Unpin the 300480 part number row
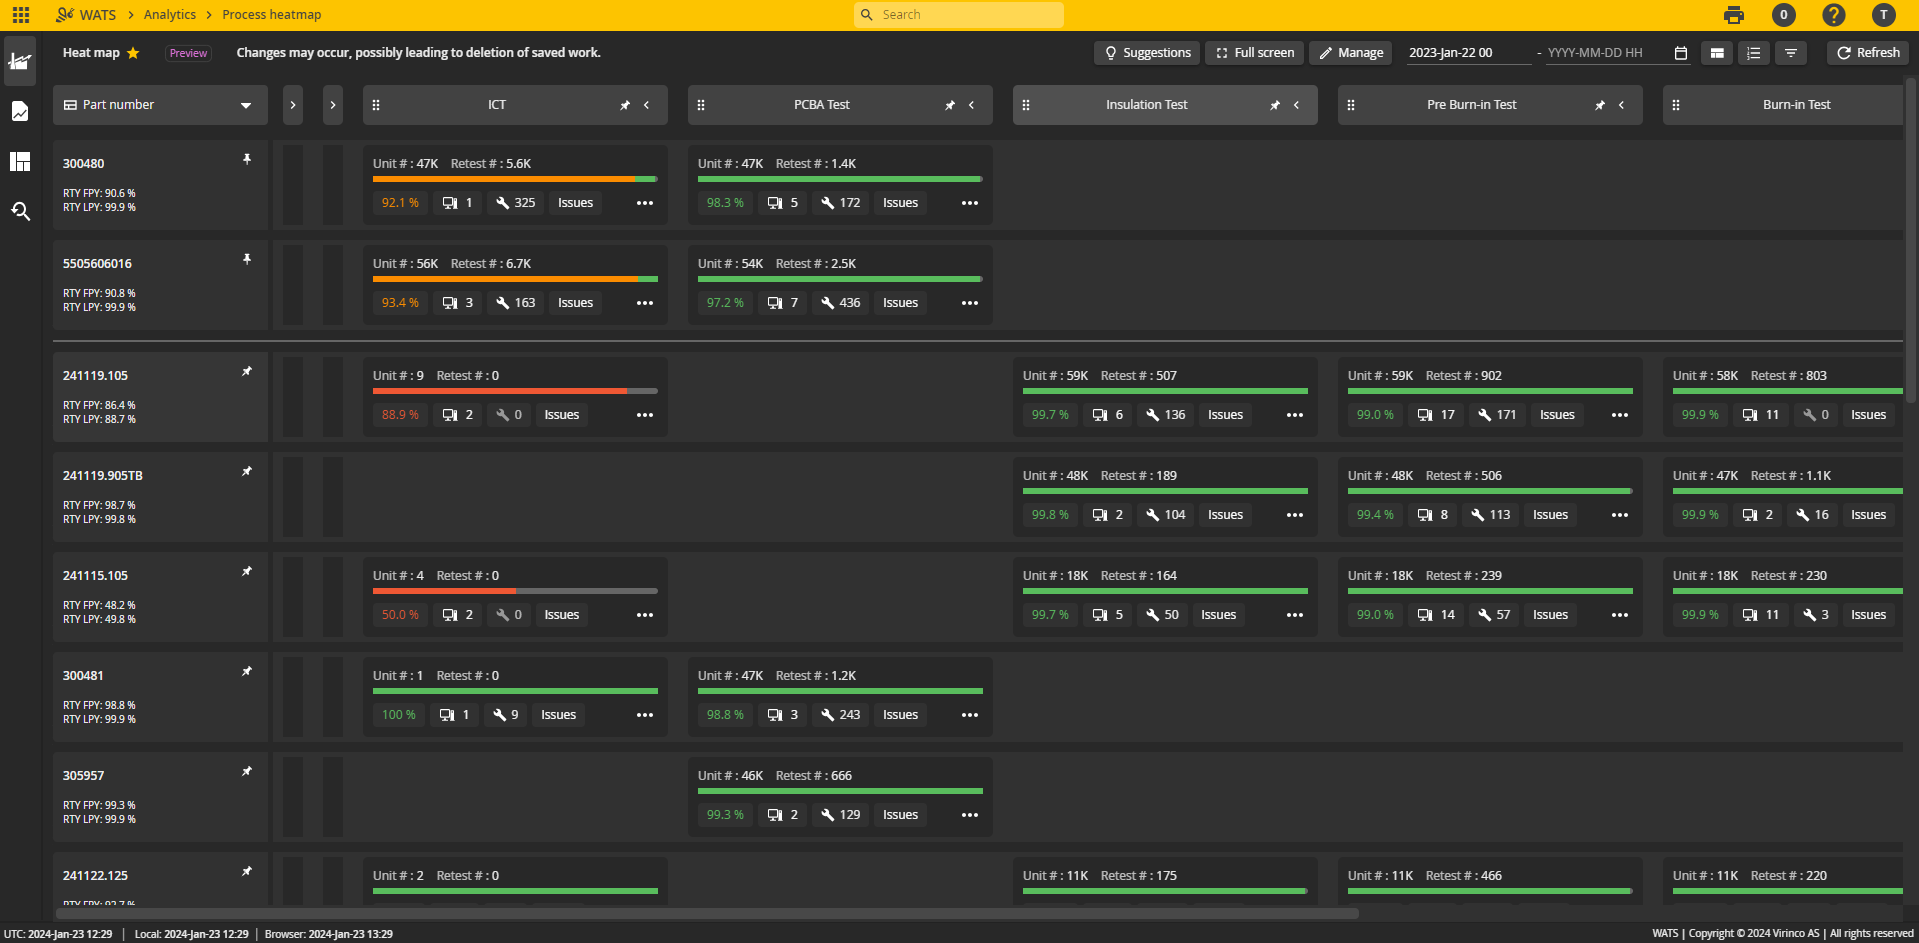 246,159
